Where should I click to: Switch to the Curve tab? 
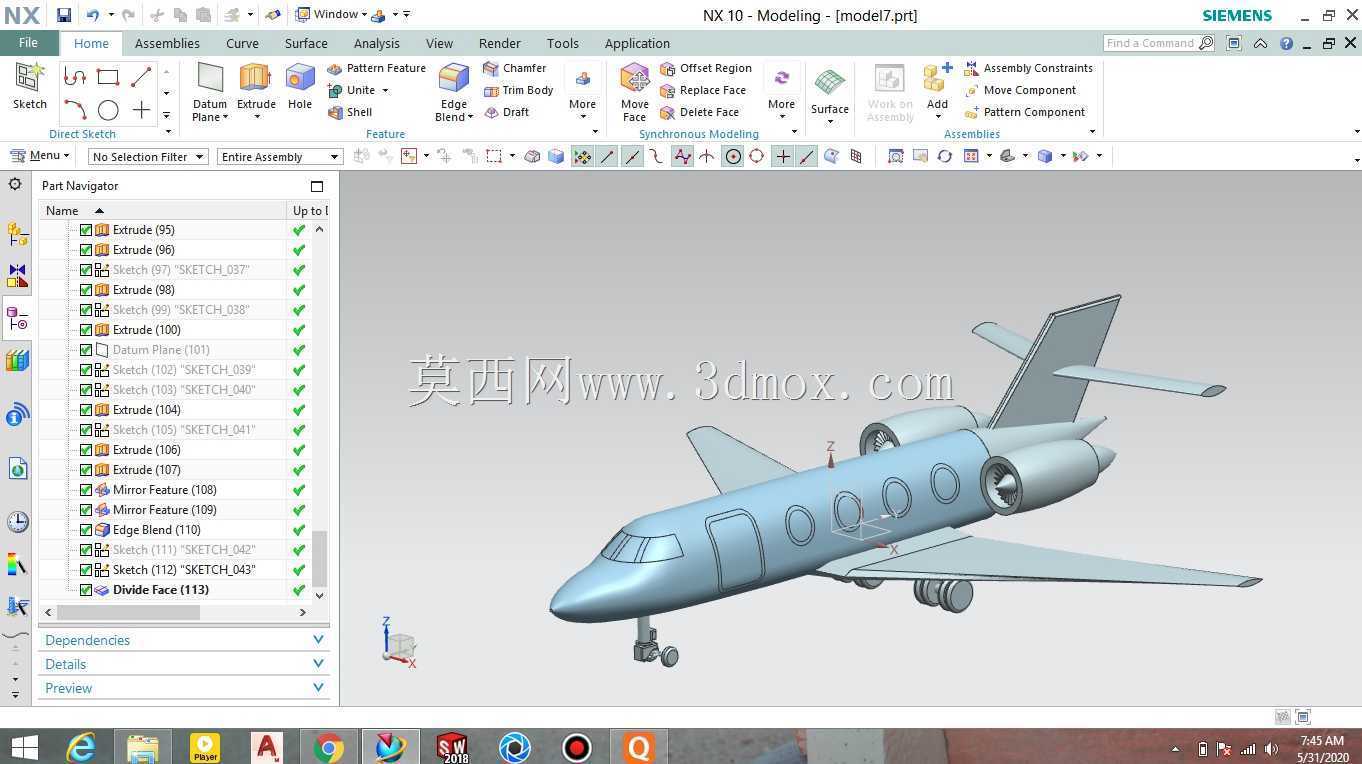point(242,43)
